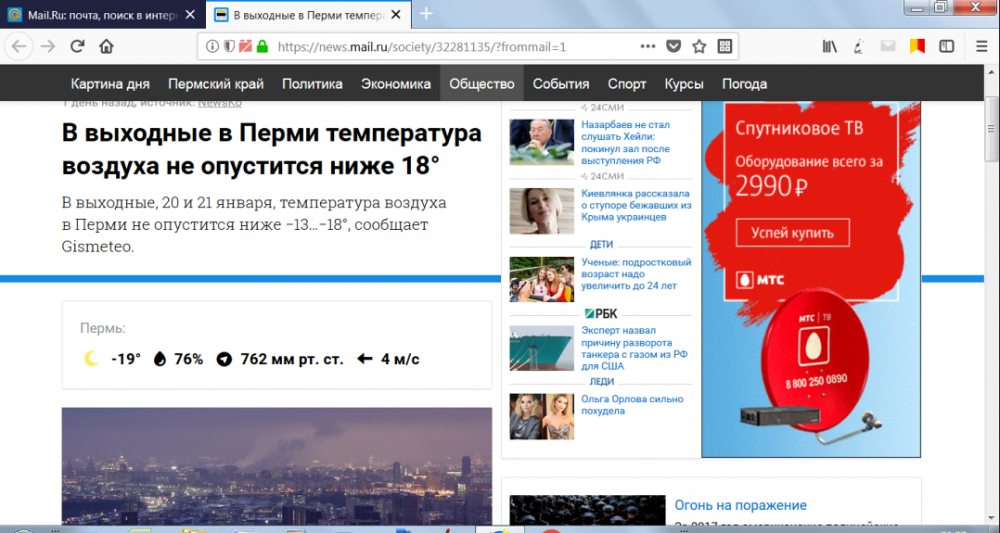Reload the current page
1000x533 pixels.
pos(77,46)
